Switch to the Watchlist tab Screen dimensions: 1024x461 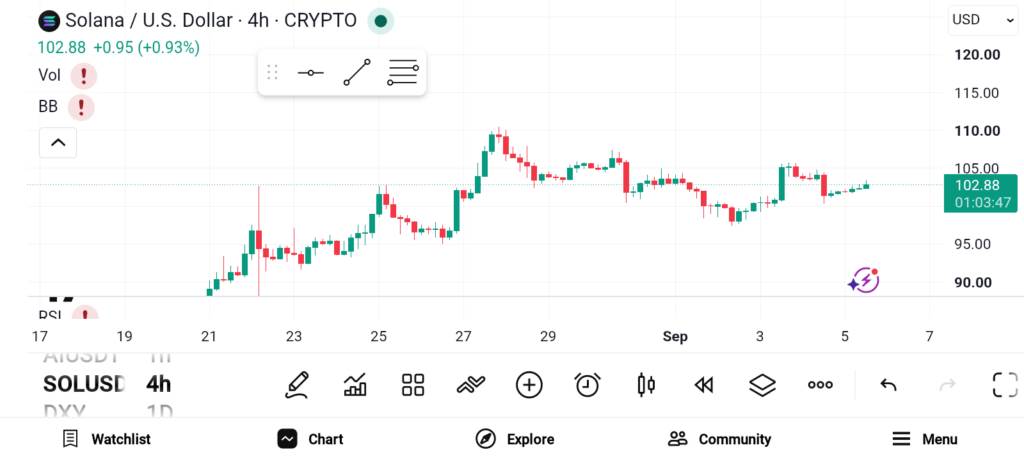106,439
